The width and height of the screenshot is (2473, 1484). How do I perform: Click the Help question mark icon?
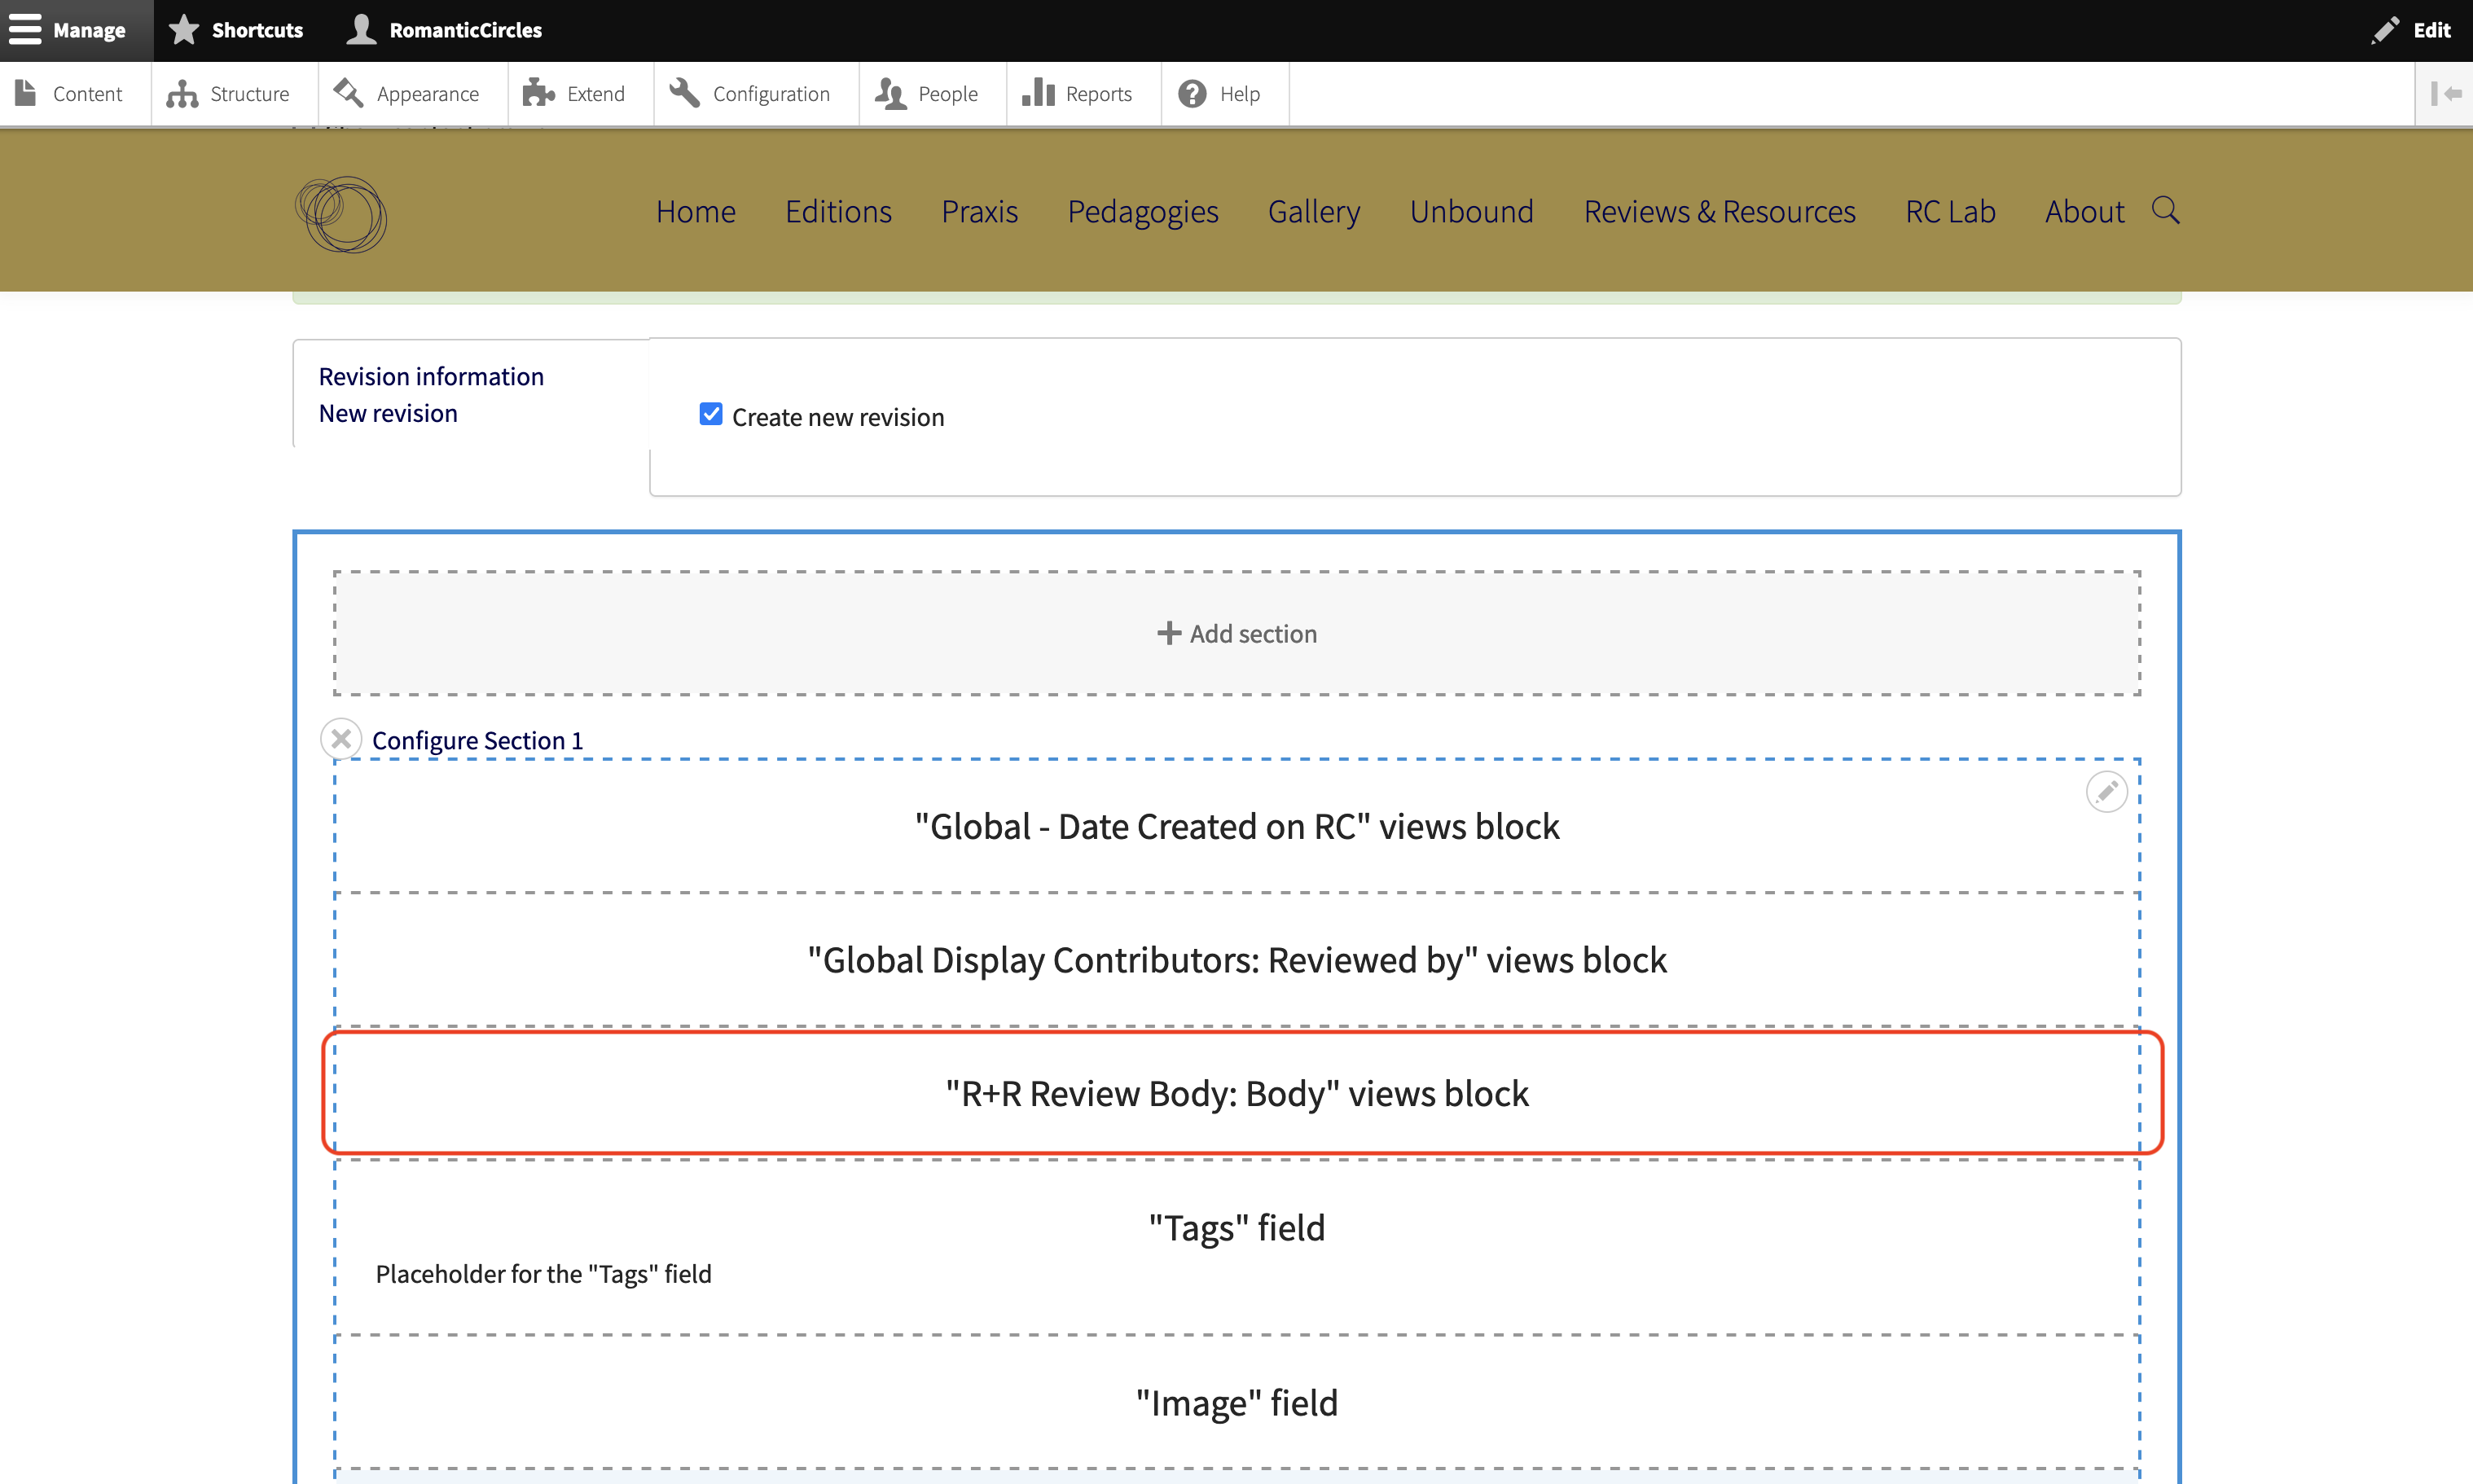(x=1193, y=94)
